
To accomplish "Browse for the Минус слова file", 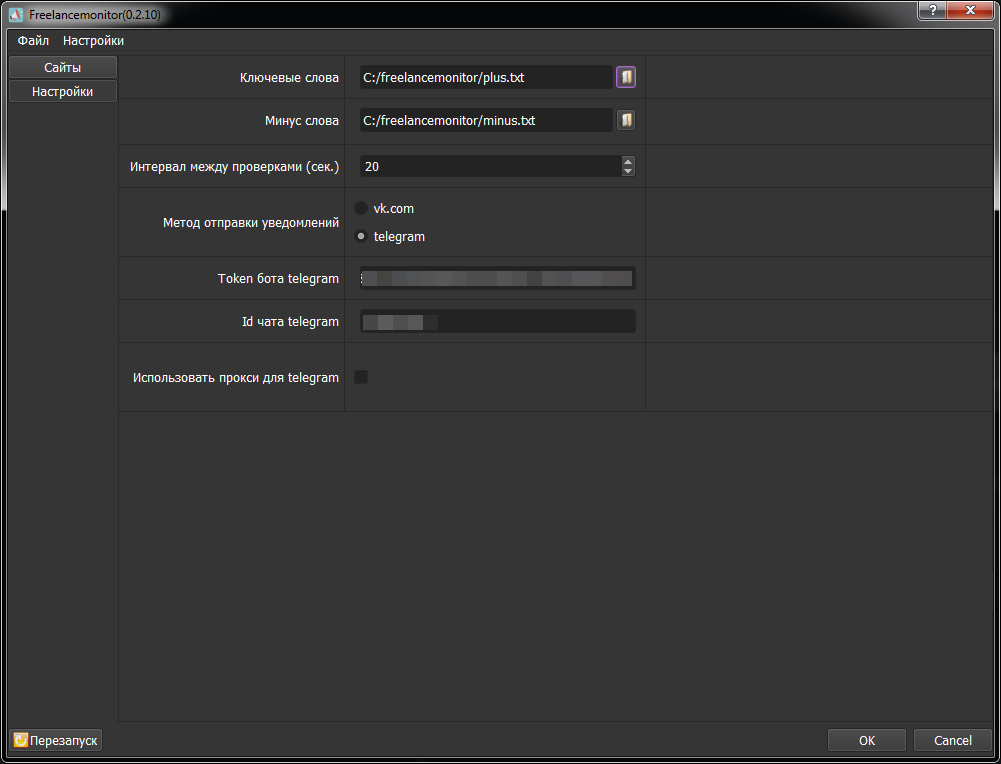I will click(626, 120).
